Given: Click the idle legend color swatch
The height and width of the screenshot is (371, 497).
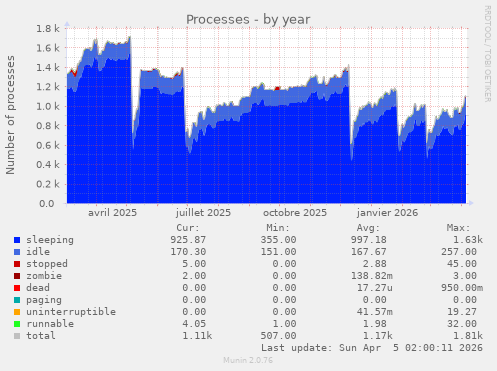Looking at the screenshot, I should pyautogui.click(x=17, y=252).
